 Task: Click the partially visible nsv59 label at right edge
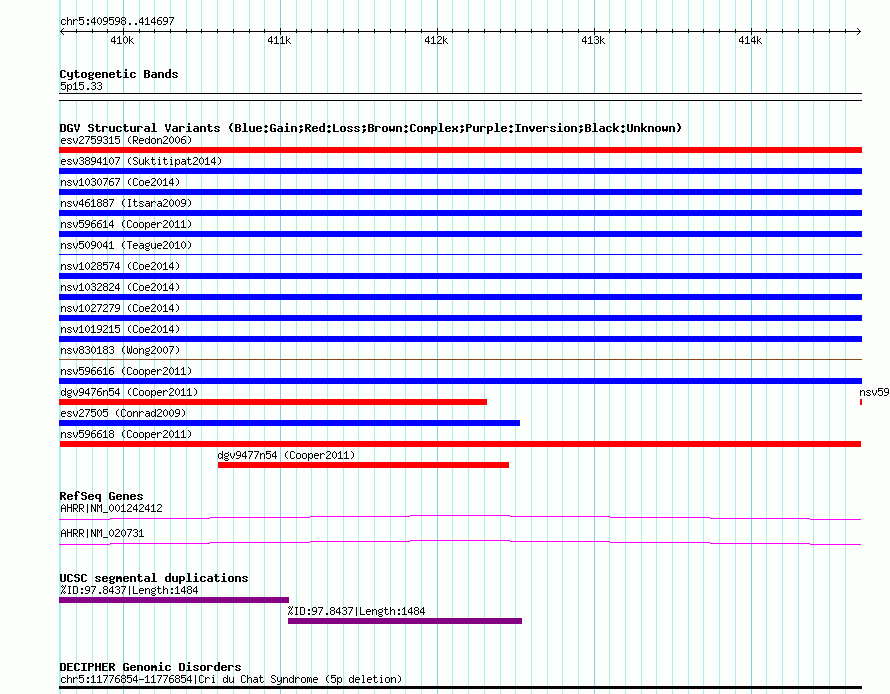click(x=874, y=392)
